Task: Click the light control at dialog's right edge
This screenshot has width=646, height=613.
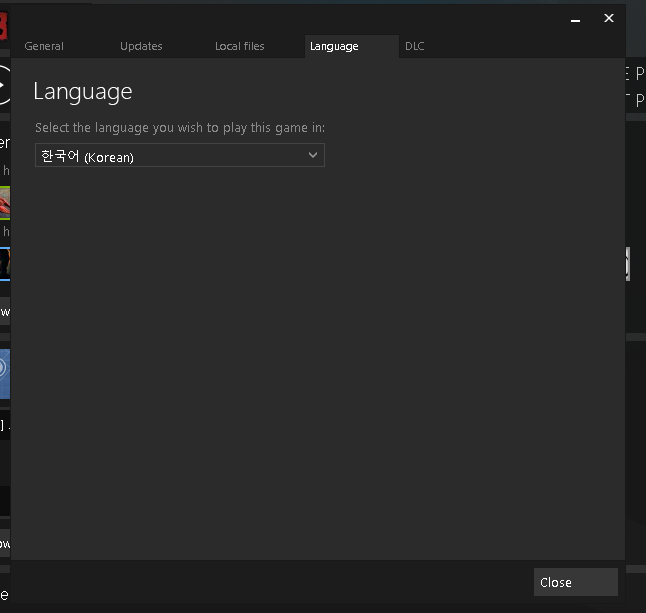Action: point(627,263)
